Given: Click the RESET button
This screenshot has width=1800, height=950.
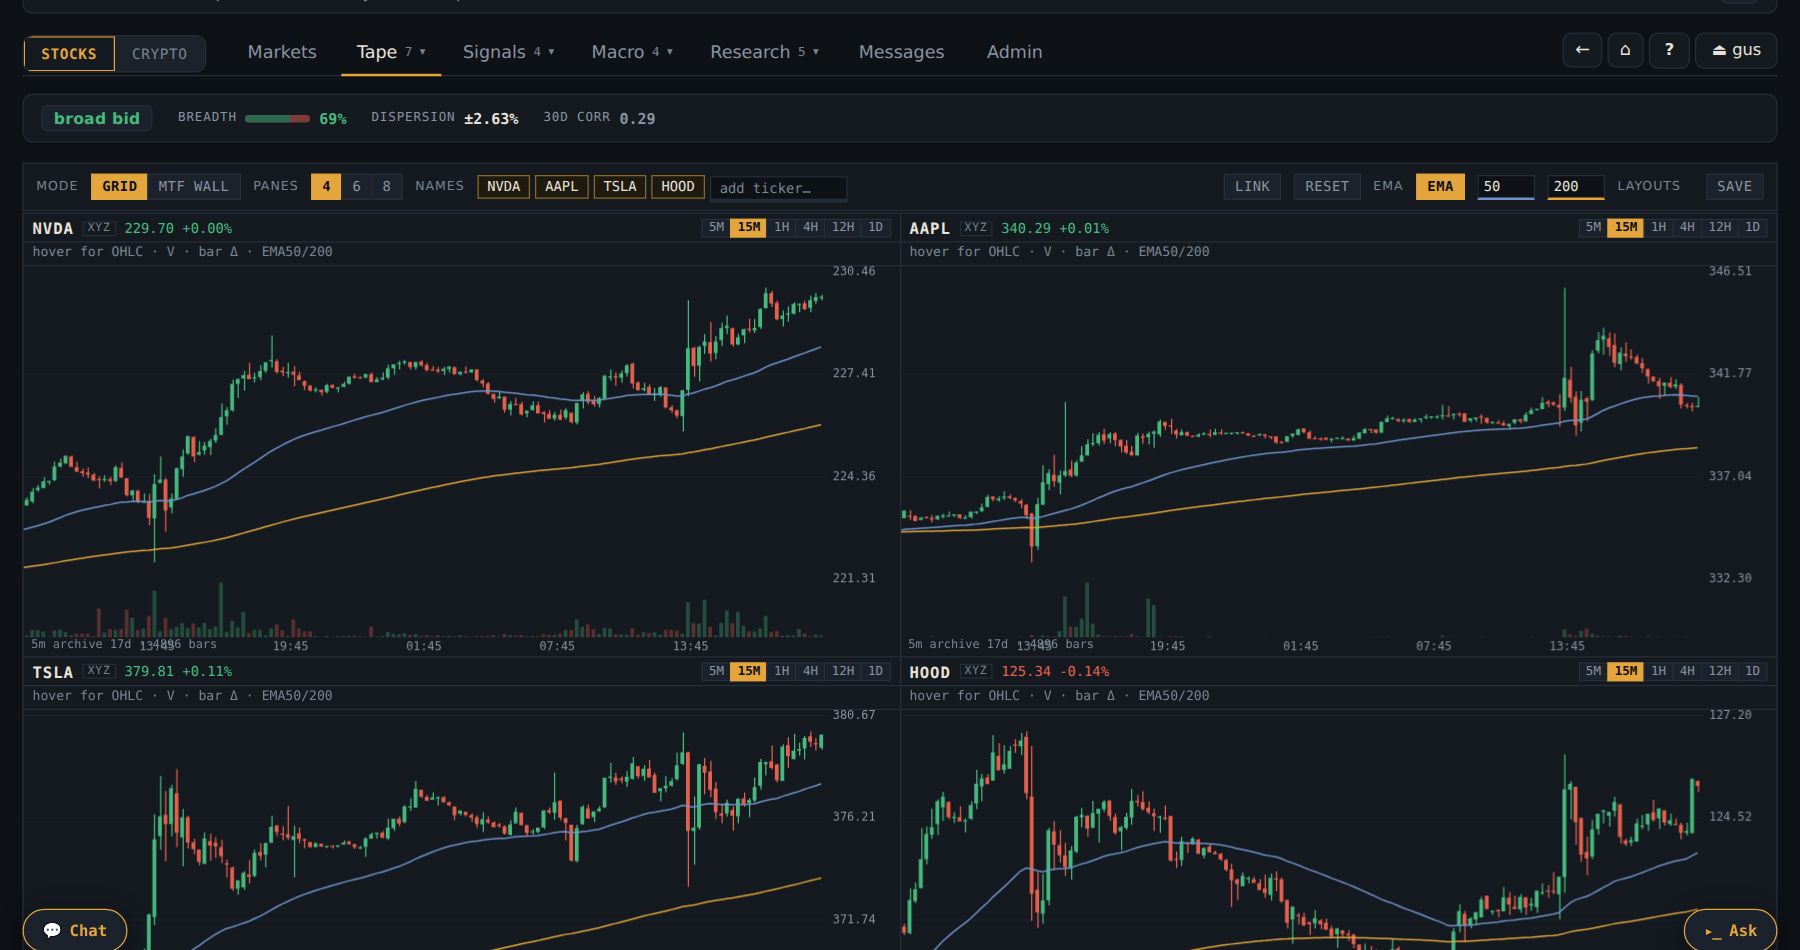Looking at the screenshot, I should click(1327, 186).
